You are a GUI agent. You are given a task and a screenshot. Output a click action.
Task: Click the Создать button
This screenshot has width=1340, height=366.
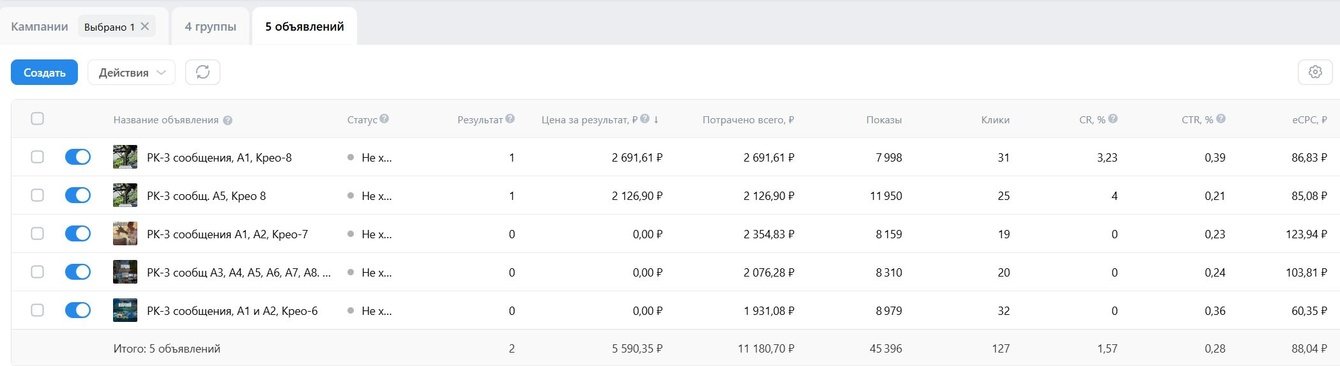point(44,72)
